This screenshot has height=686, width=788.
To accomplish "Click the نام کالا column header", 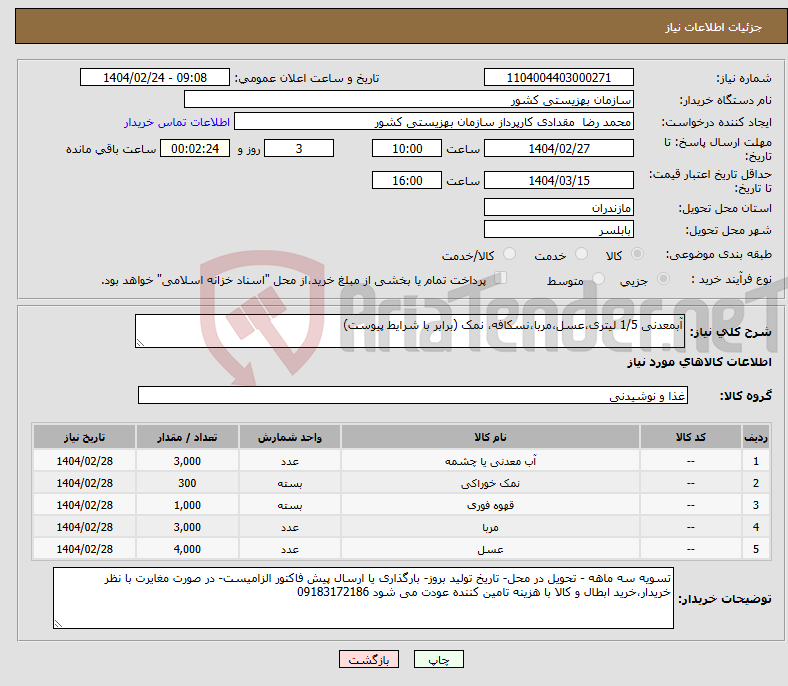I will click(x=490, y=437).
